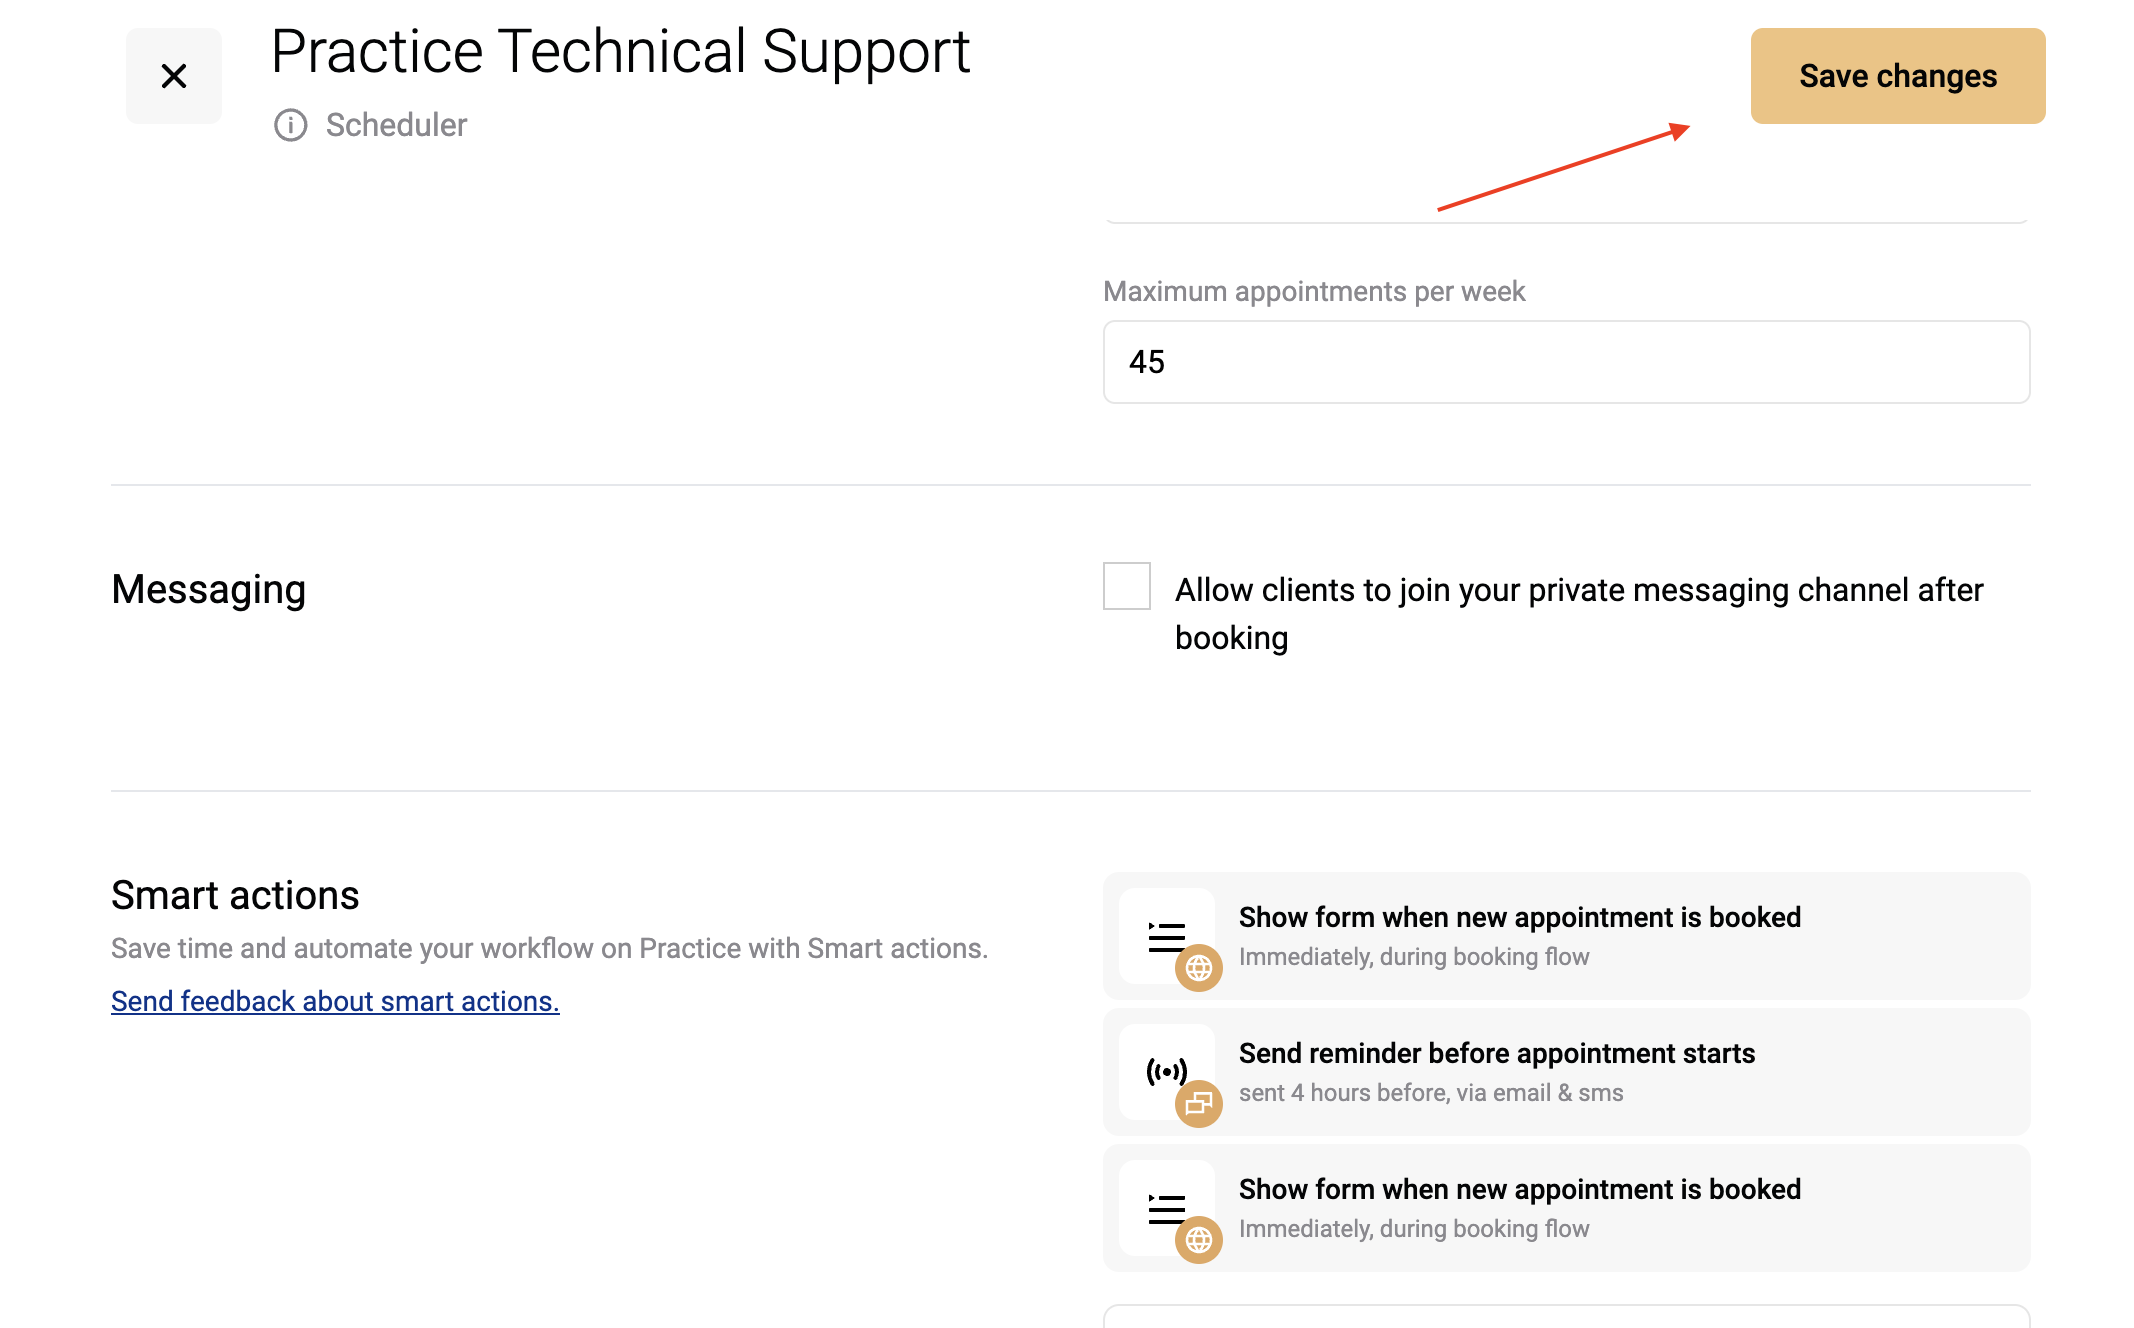
Task: Click the Practice Technical Support title
Action: 621,52
